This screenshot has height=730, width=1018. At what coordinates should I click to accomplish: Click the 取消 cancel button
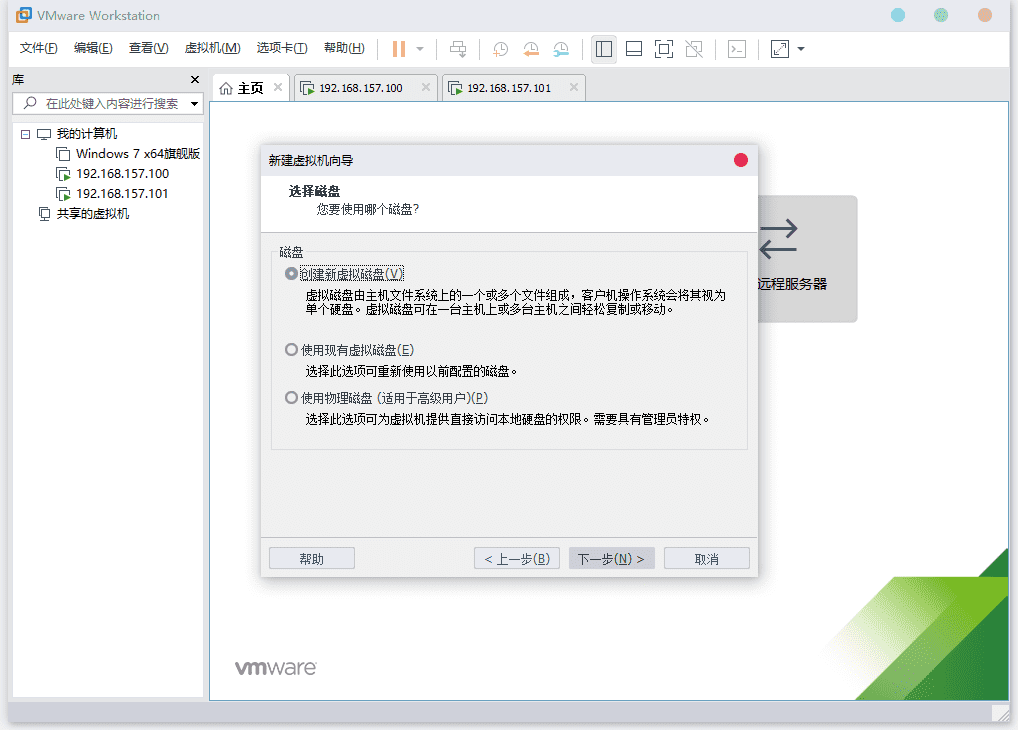tap(706, 559)
